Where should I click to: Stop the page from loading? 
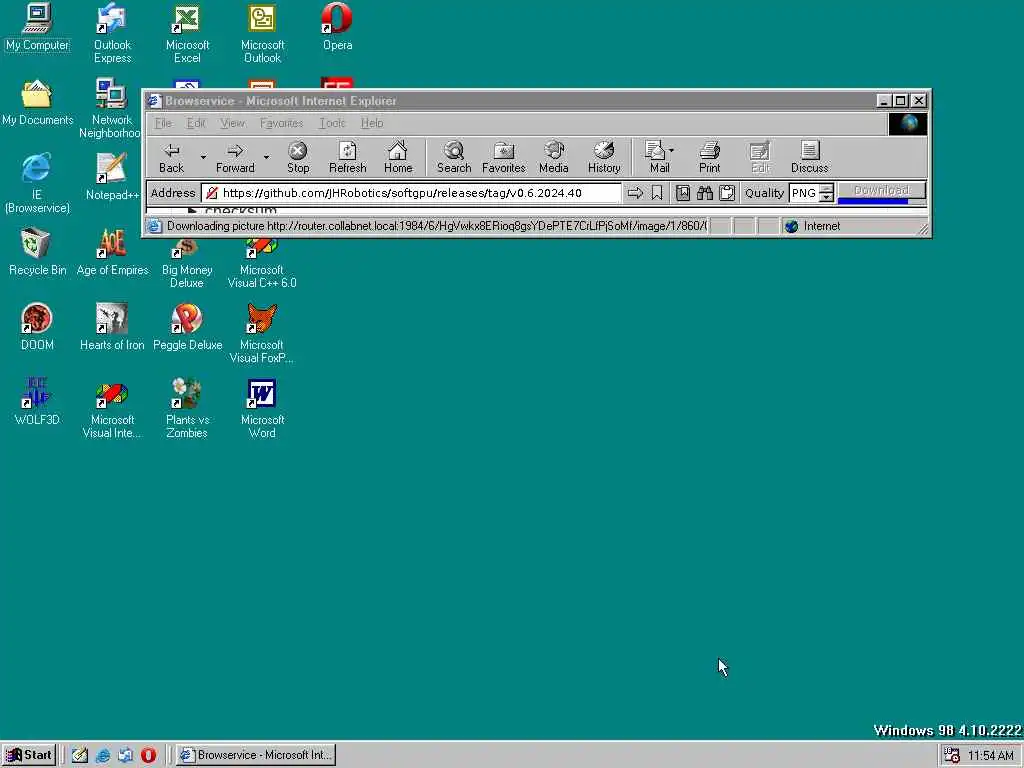(298, 158)
